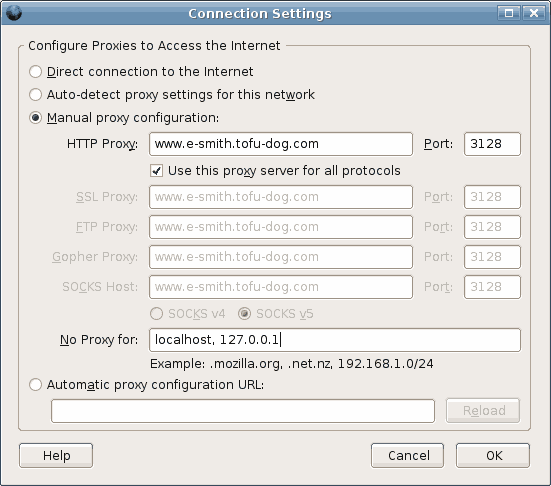Click the HTTP Proxy Port field
The width and height of the screenshot is (551, 486).
[x=492, y=144]
